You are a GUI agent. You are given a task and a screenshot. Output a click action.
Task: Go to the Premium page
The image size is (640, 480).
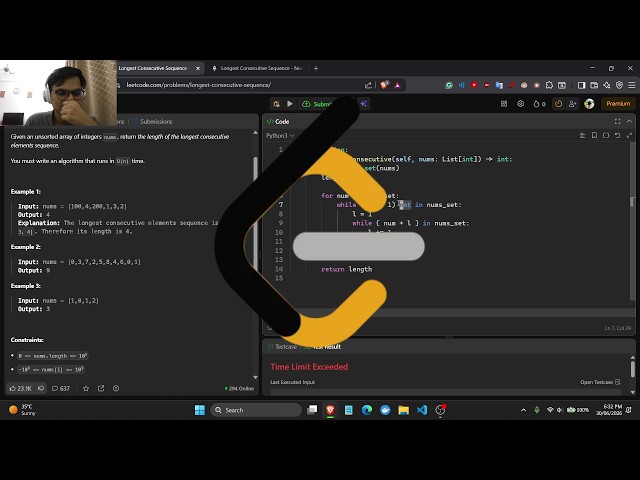point(618,104)
